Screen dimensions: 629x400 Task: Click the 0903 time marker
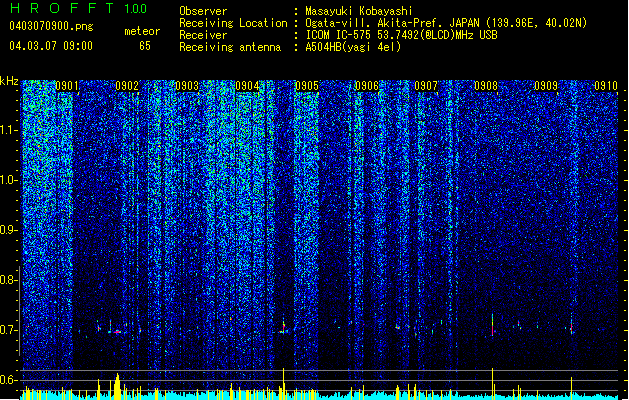pos(187,86)
